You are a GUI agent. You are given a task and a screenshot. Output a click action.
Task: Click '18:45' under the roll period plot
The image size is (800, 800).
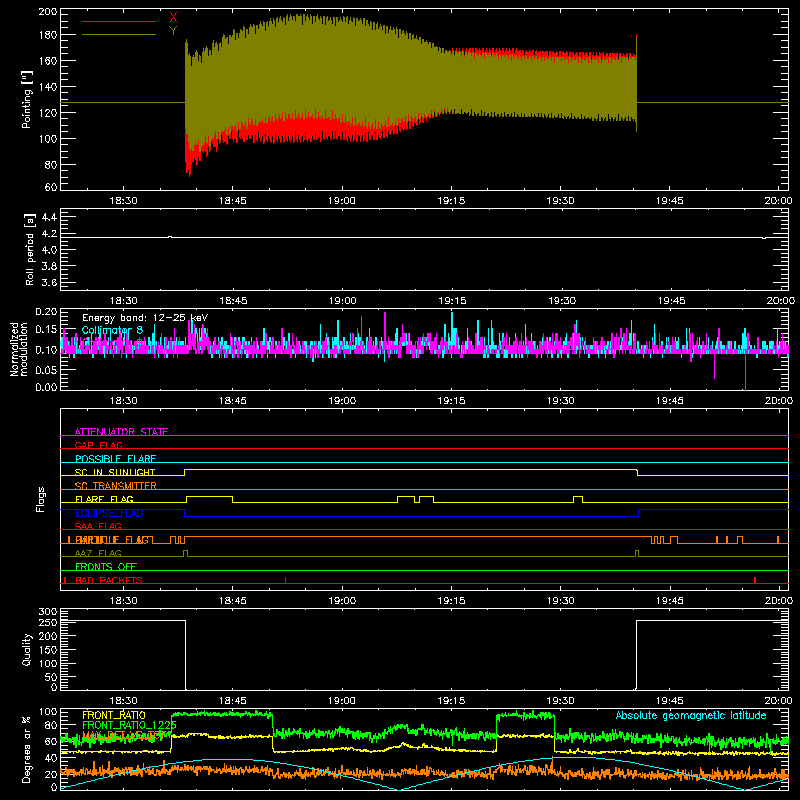233,301
